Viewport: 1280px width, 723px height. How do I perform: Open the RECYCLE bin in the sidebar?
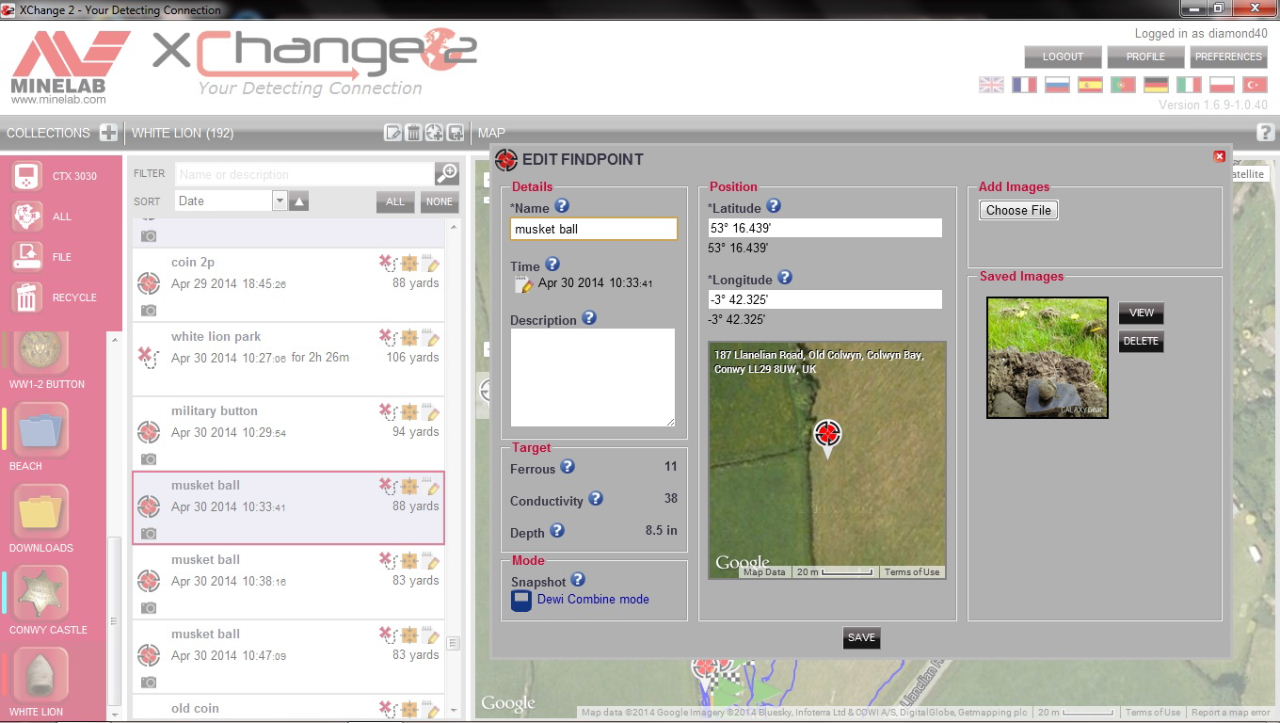[27, 297]
